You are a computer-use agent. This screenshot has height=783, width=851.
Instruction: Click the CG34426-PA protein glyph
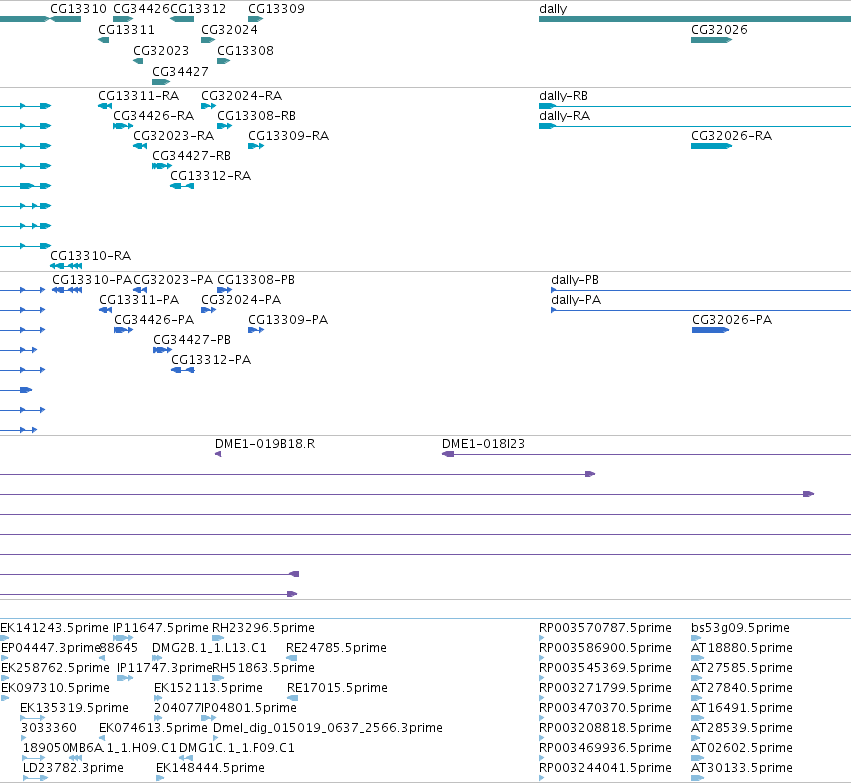(x=124, y=330)
